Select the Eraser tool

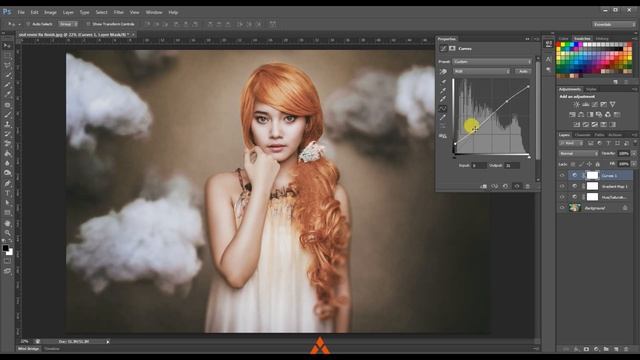(7, 144)
